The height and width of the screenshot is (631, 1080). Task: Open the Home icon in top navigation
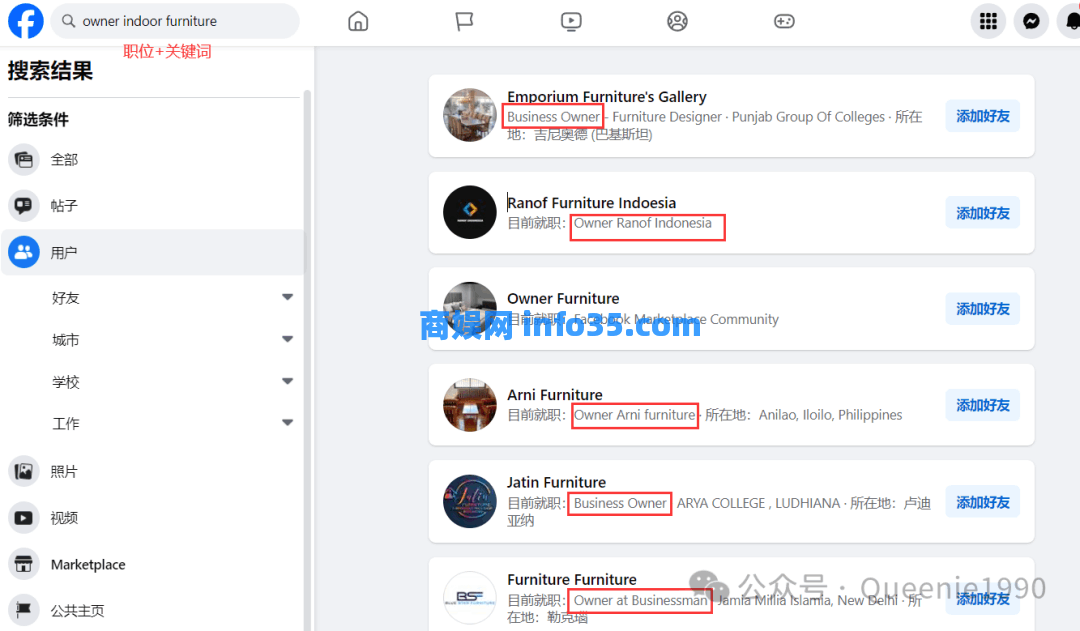tap(358, 21)
